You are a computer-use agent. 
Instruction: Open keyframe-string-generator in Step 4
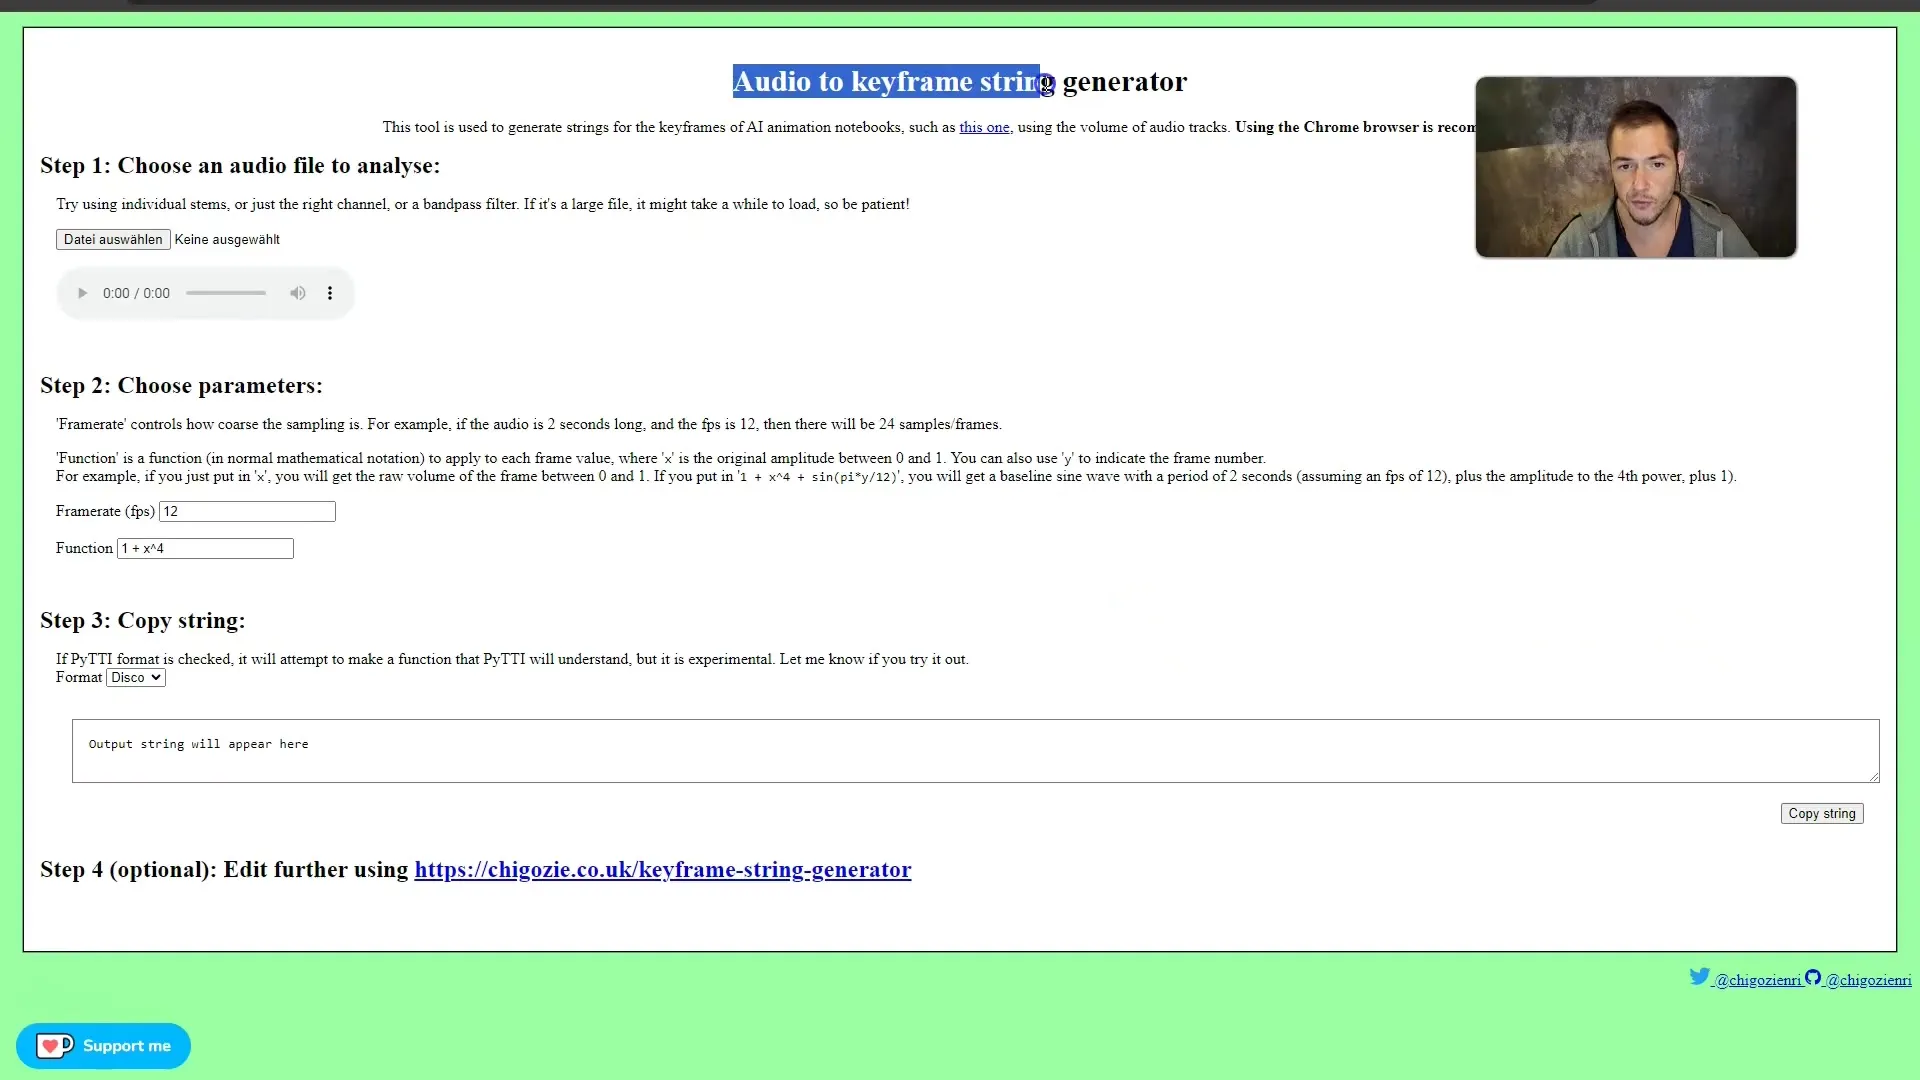click(x=662, y=868)
